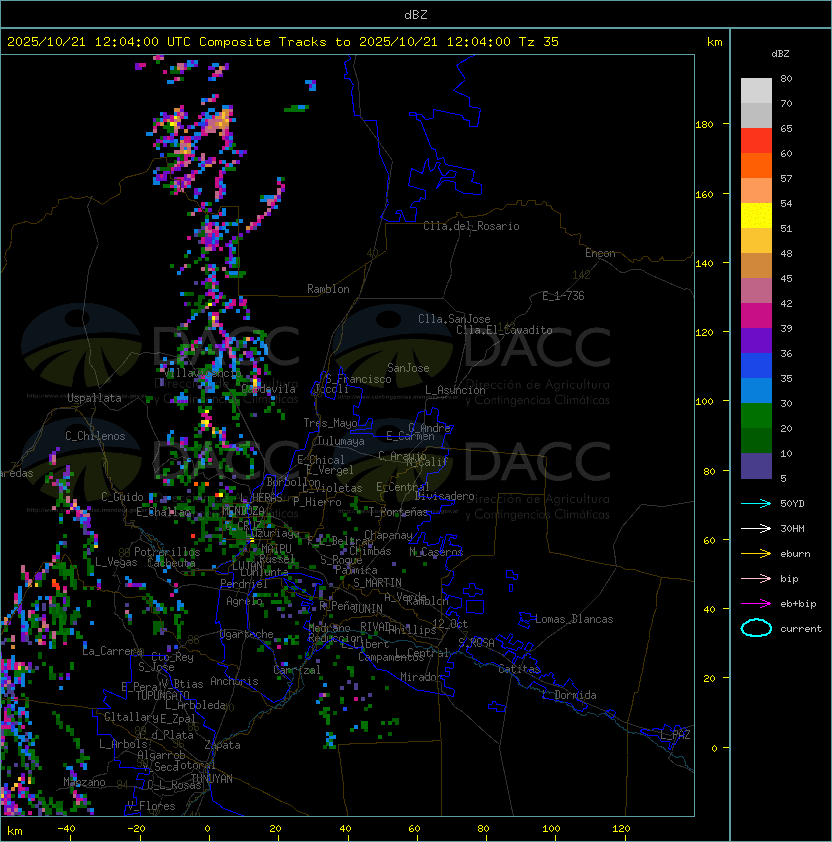832x842 pixels.
Task: Click the Encon map label
Action: coord(600,253)
